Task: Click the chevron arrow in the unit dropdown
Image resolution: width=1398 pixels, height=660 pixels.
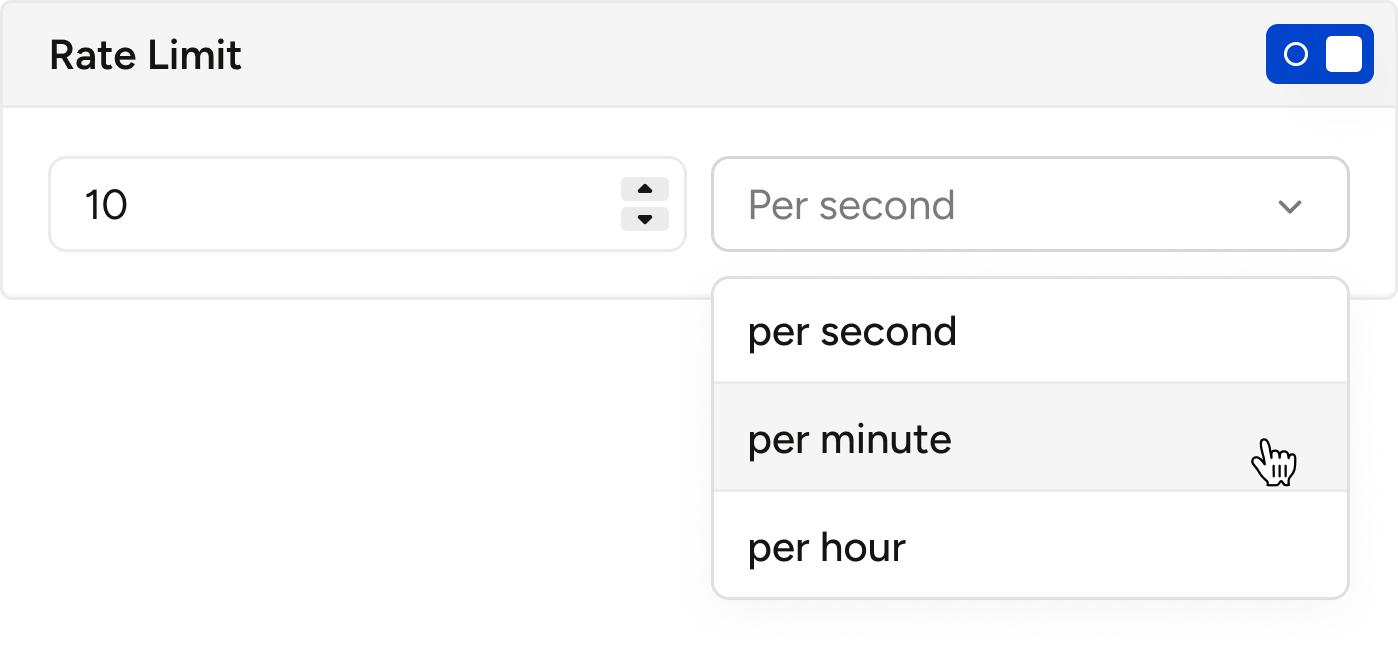Action: point(1290,206)
